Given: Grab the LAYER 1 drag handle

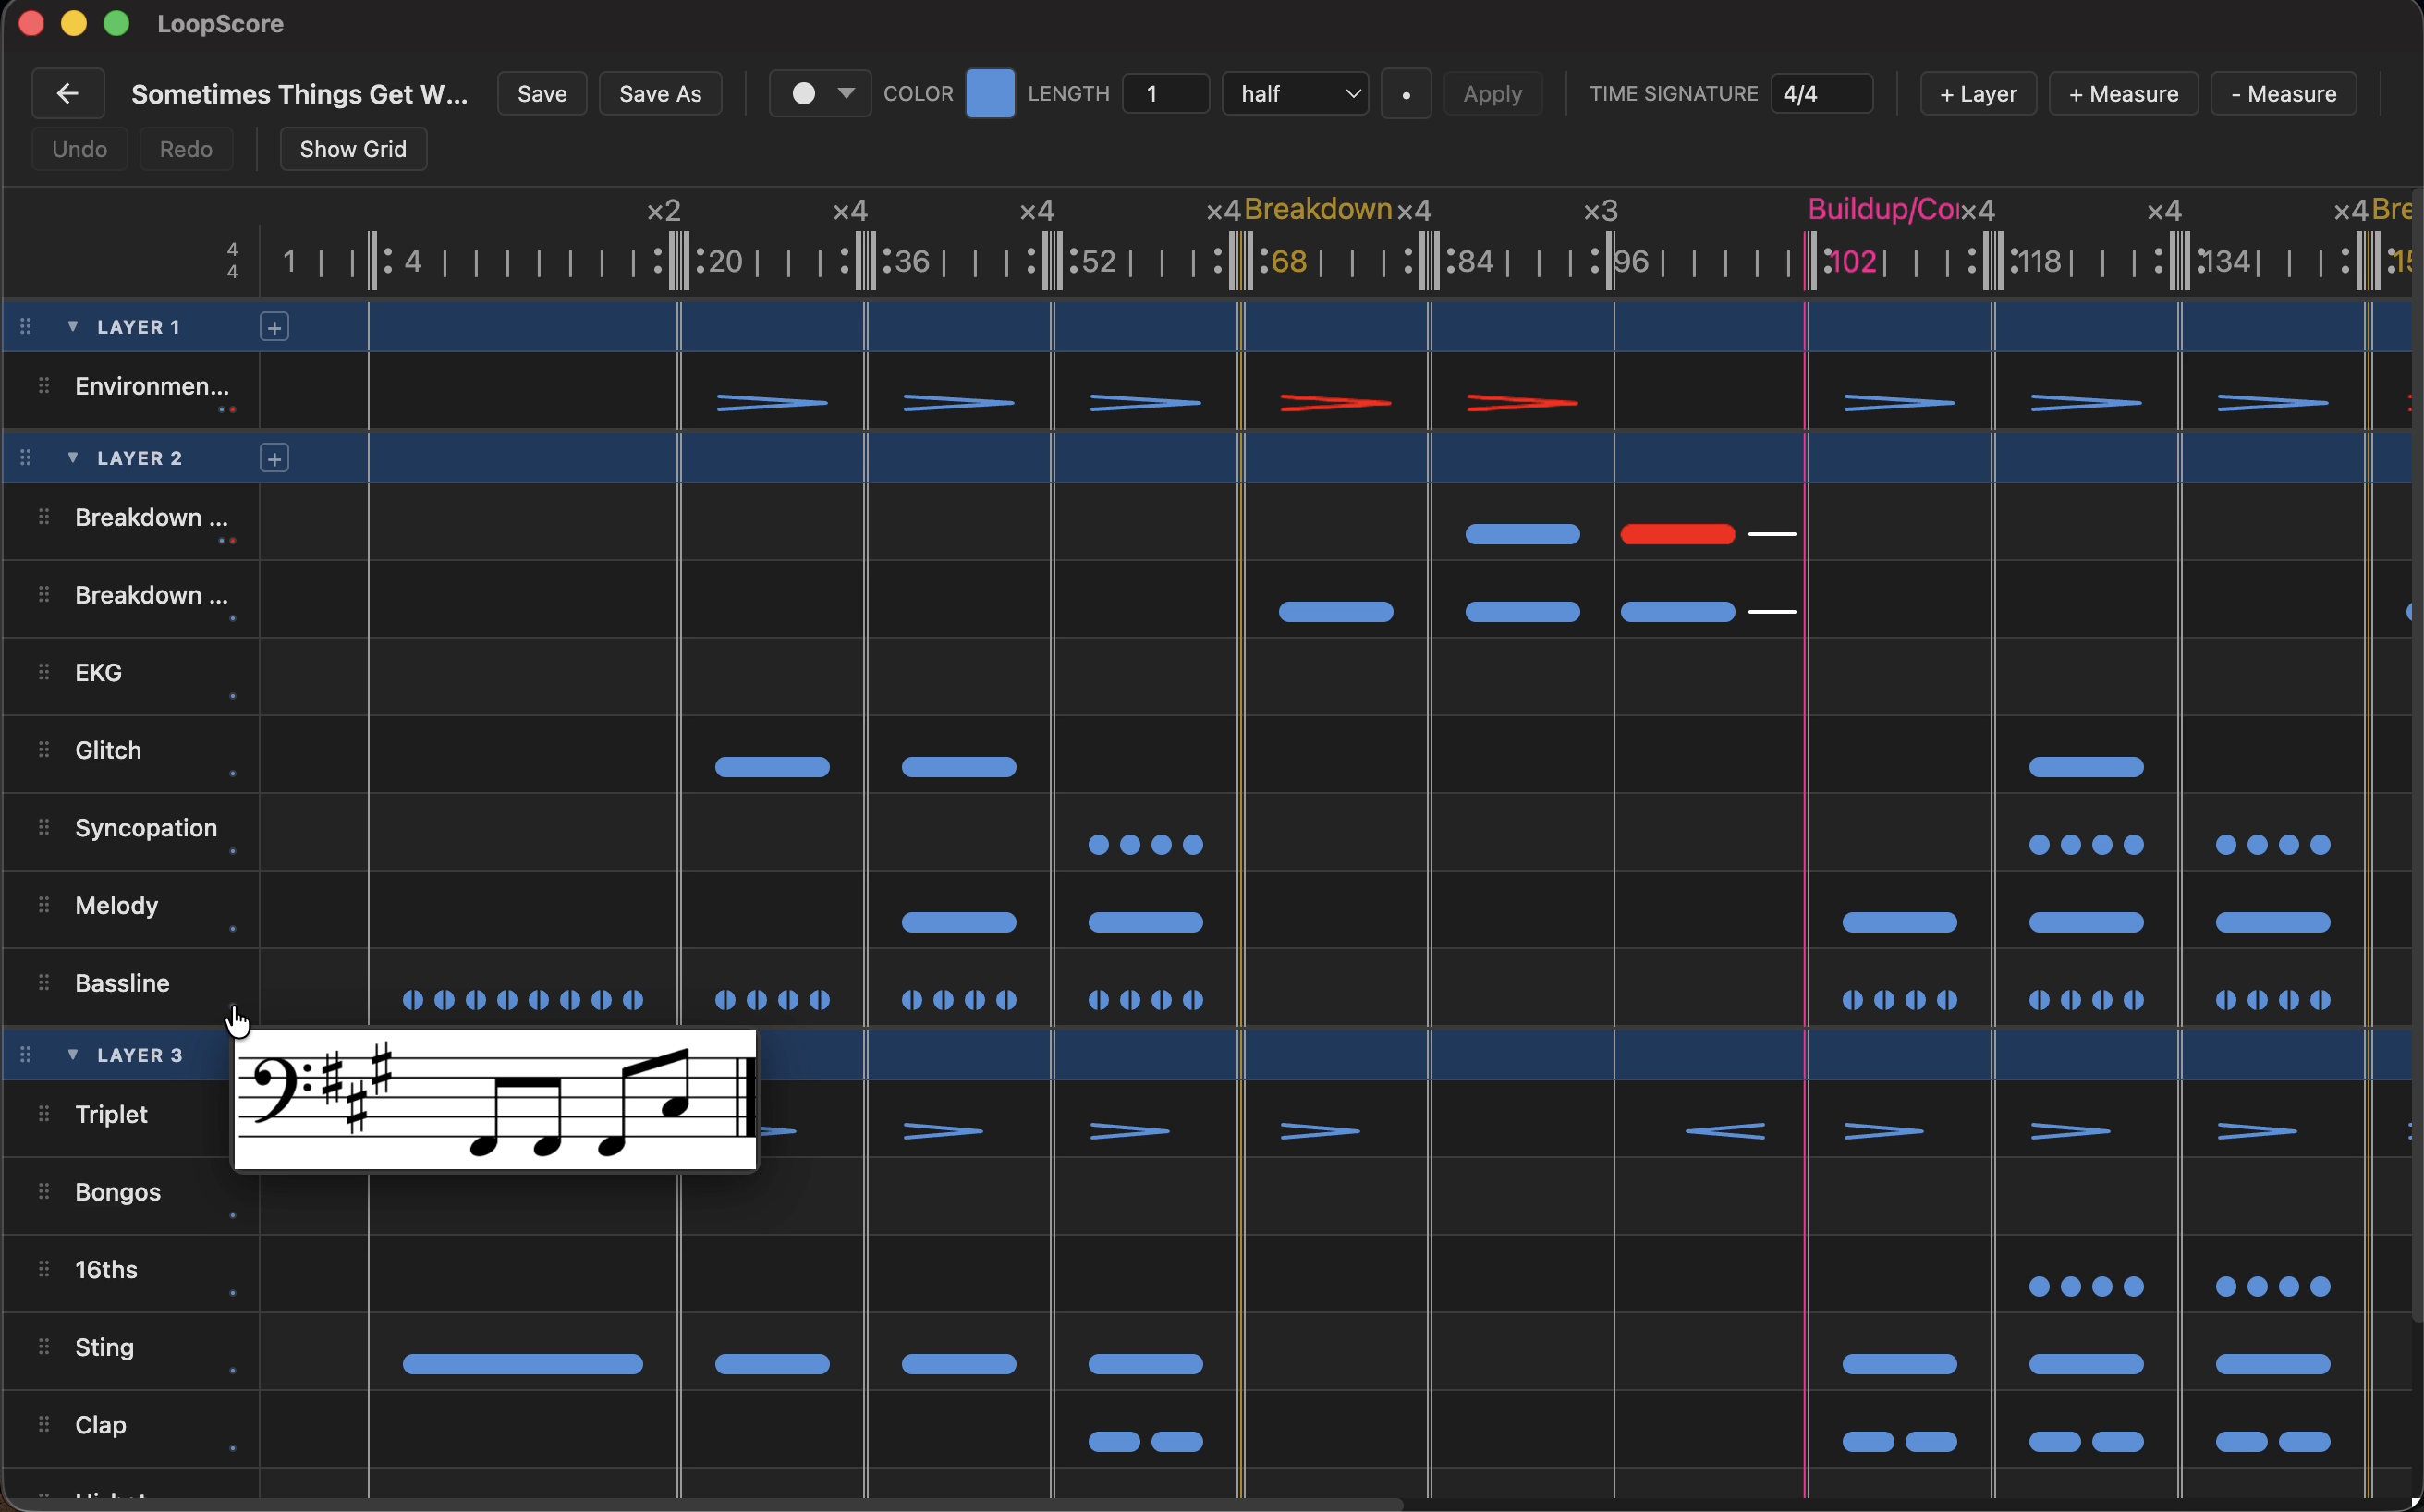Looking at the screenshot, I should point(26,326).
